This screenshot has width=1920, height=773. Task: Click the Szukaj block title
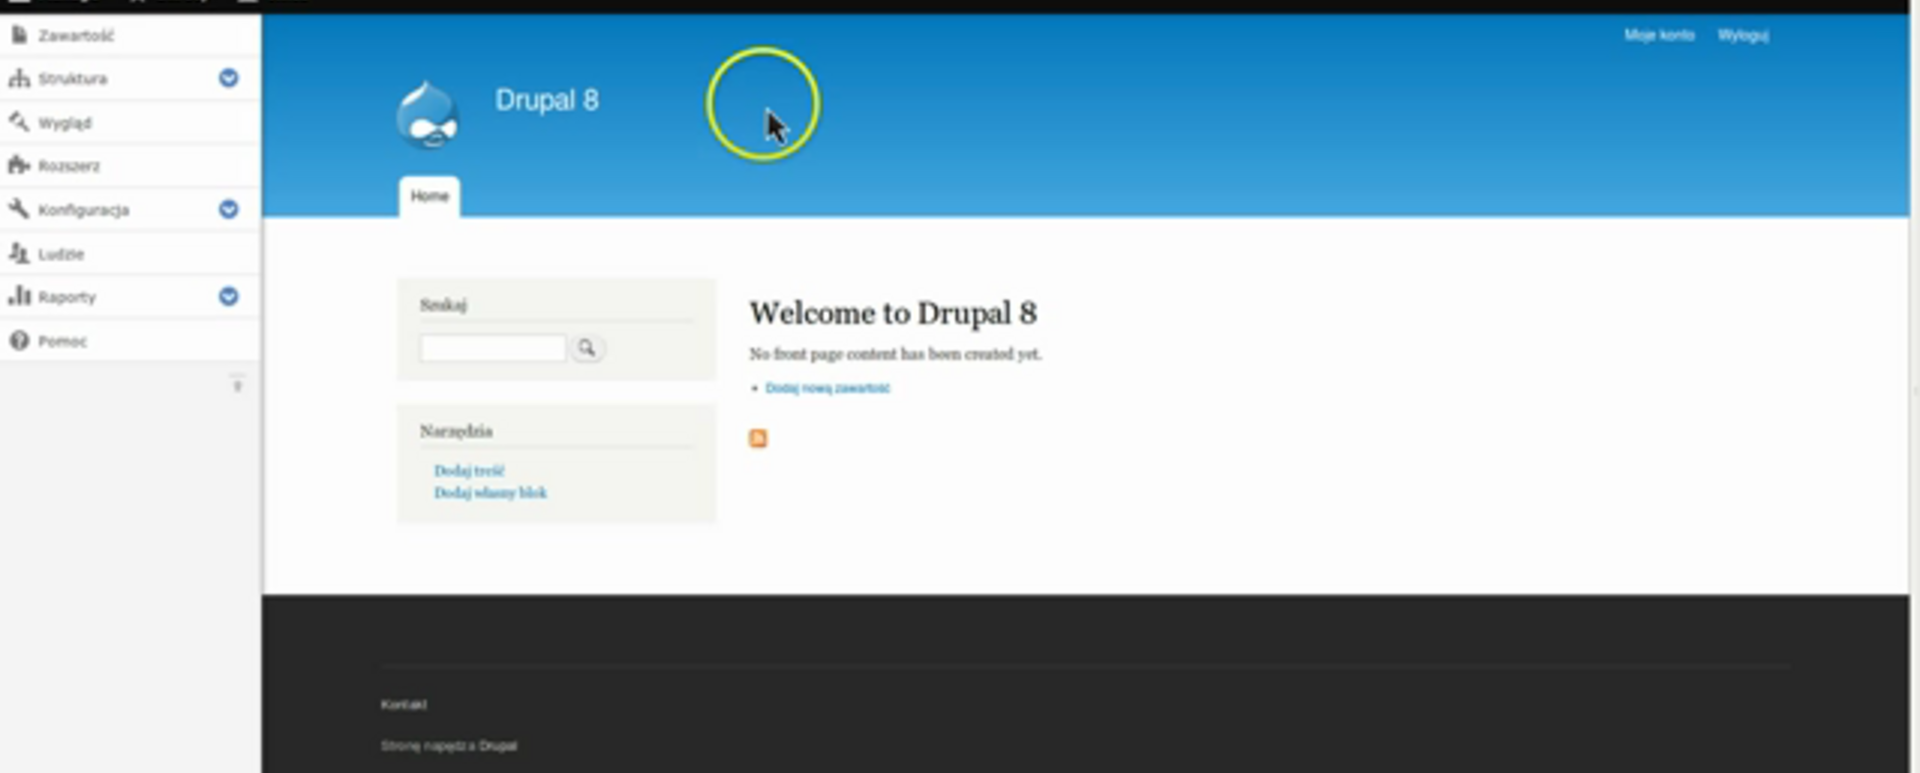coord(443,305)
